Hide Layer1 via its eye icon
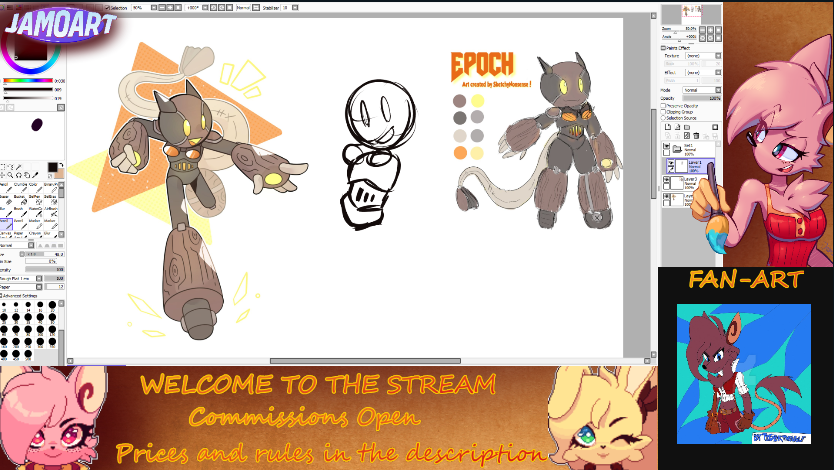Image resolution: width=834 pixels, height=470 pixels. 670,163
